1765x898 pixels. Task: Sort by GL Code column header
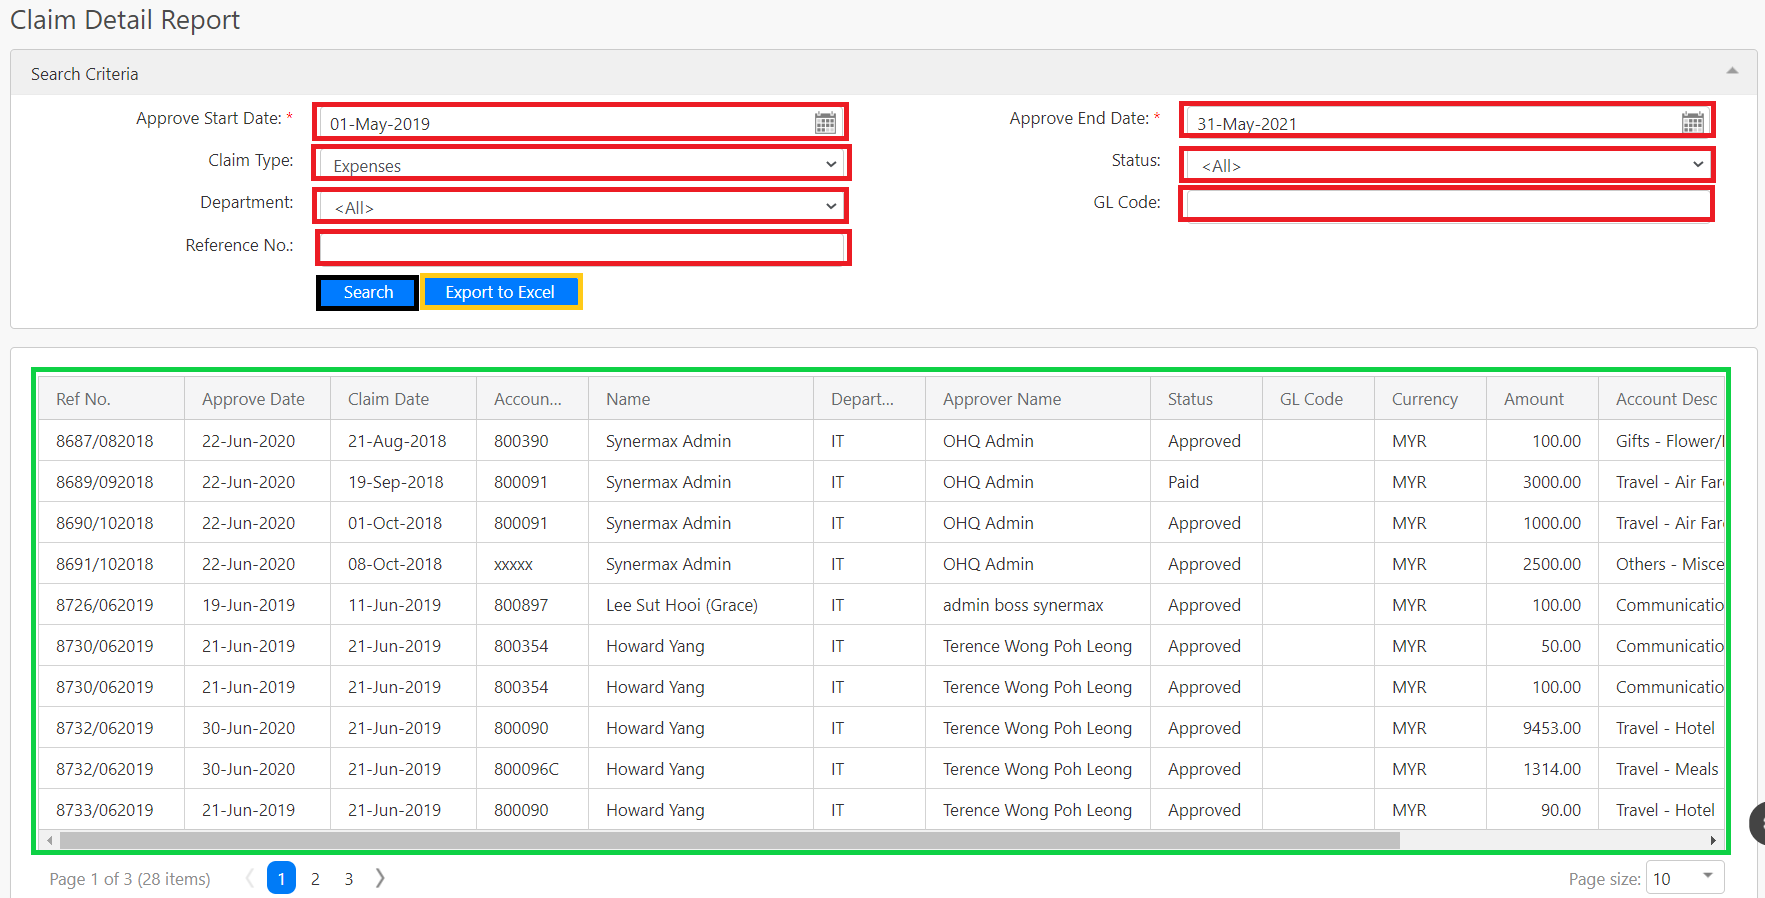[1318, 398]
